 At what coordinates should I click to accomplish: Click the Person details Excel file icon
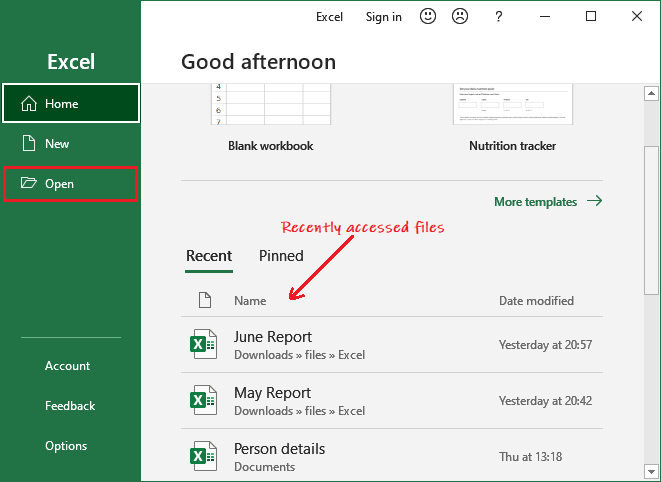pyautogui.click(x=204, y=456)
